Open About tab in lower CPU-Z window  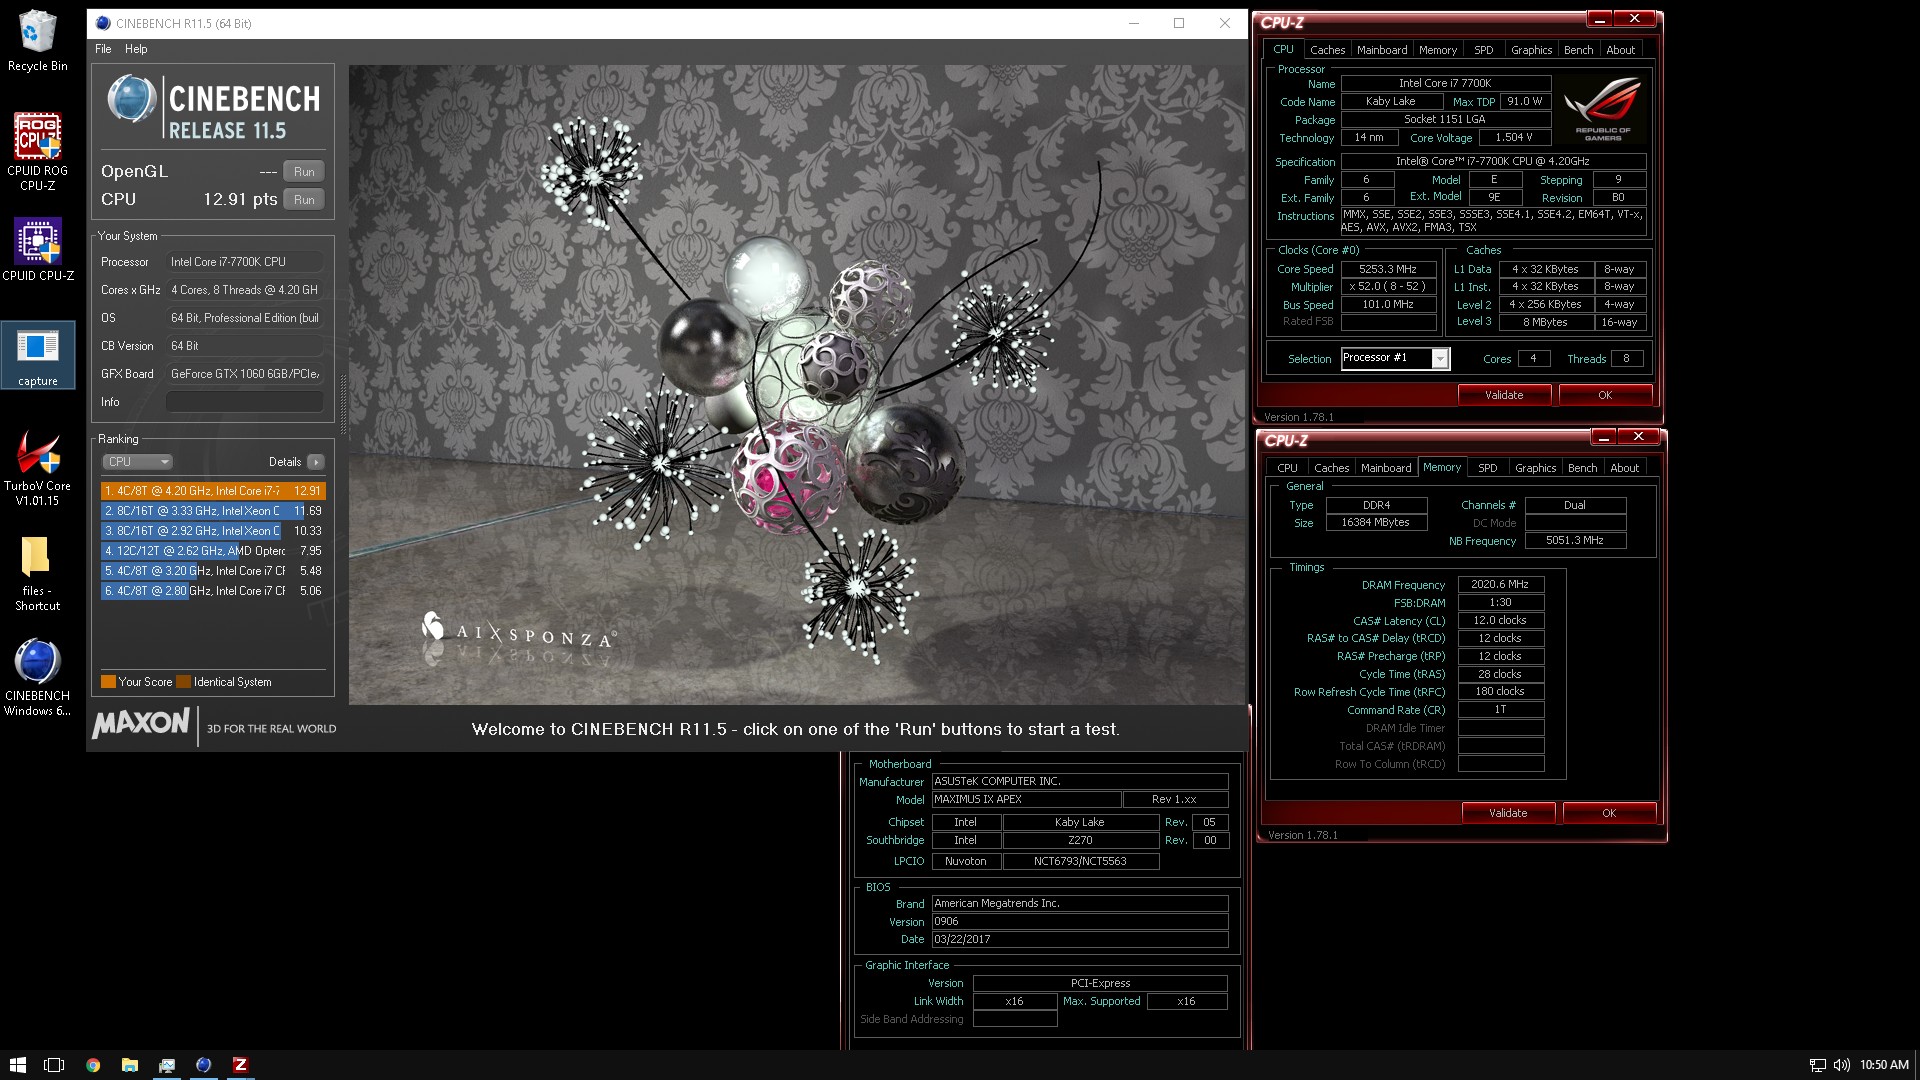pyautogui.click(x=1624, y=468)
